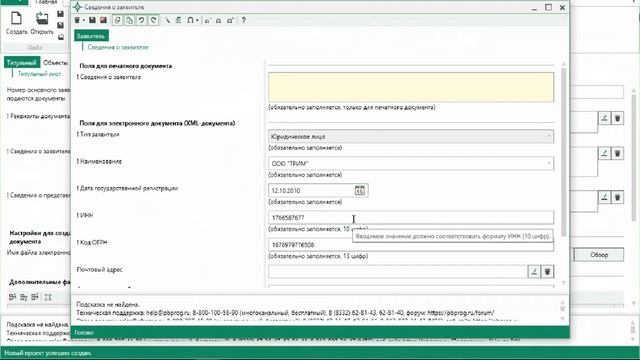The width and height of the screenshot is (640, 360).
Task: Click the redo arrow in dialog toolbar
Action: click(153, 20)
